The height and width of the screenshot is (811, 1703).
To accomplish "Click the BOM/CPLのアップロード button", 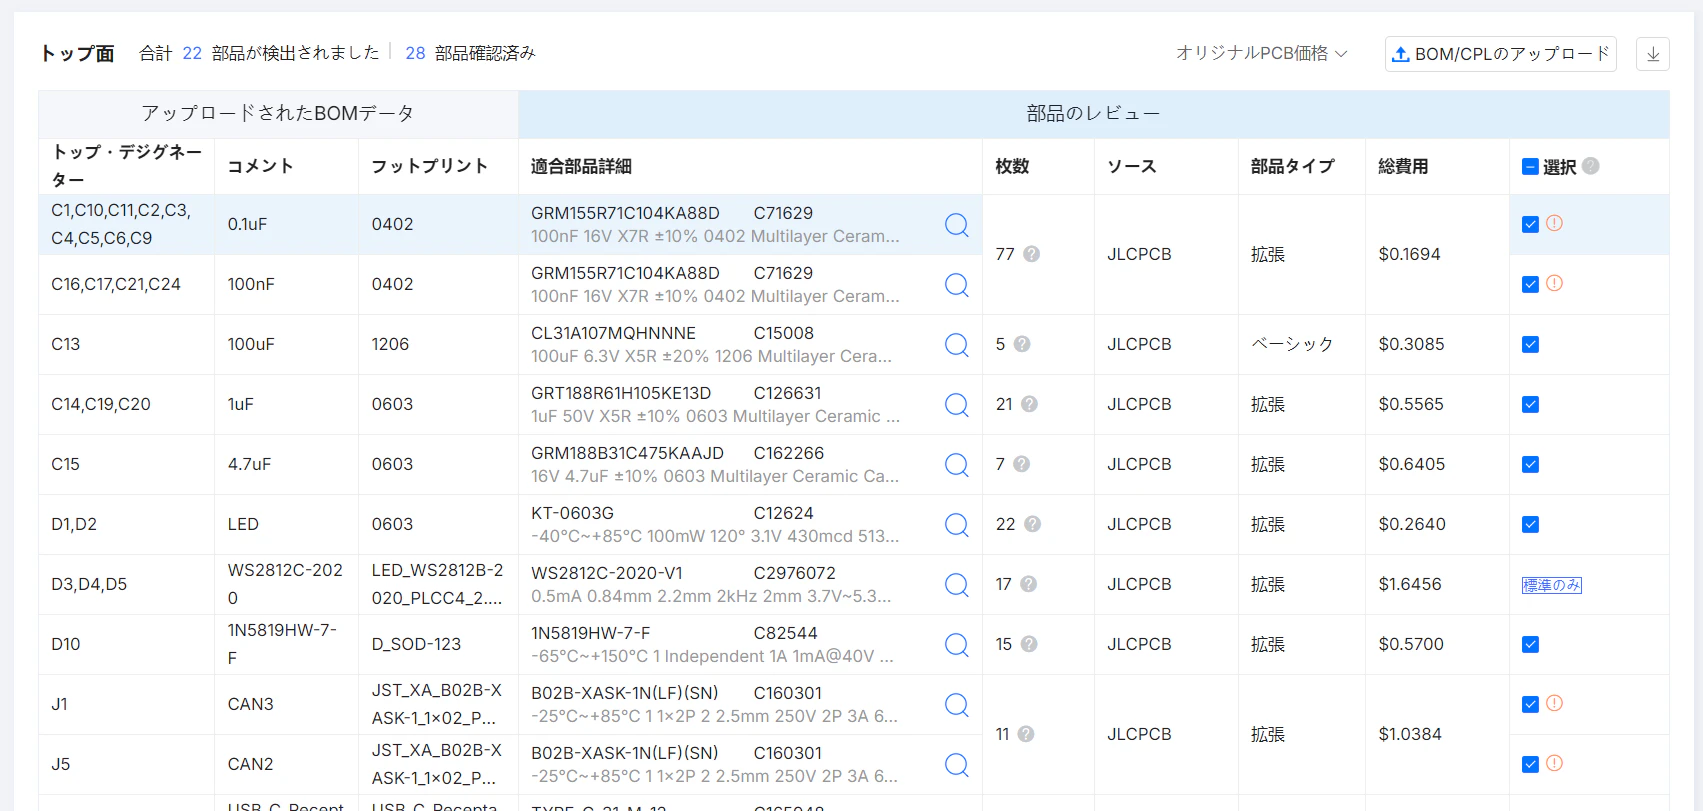I will point(1501,54).
